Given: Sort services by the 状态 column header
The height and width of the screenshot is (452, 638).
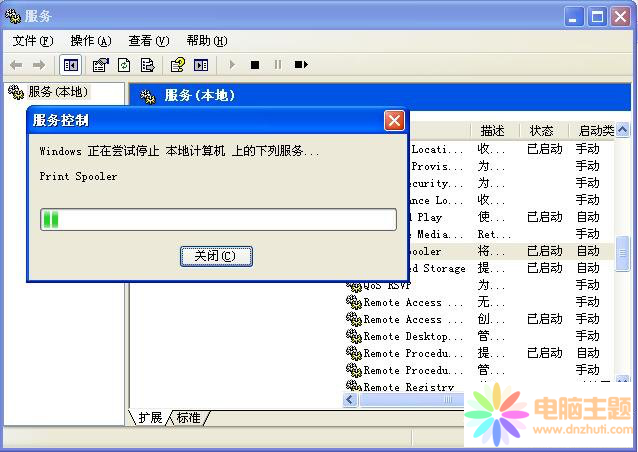Looking at the screenshot, I should [541, 131].
